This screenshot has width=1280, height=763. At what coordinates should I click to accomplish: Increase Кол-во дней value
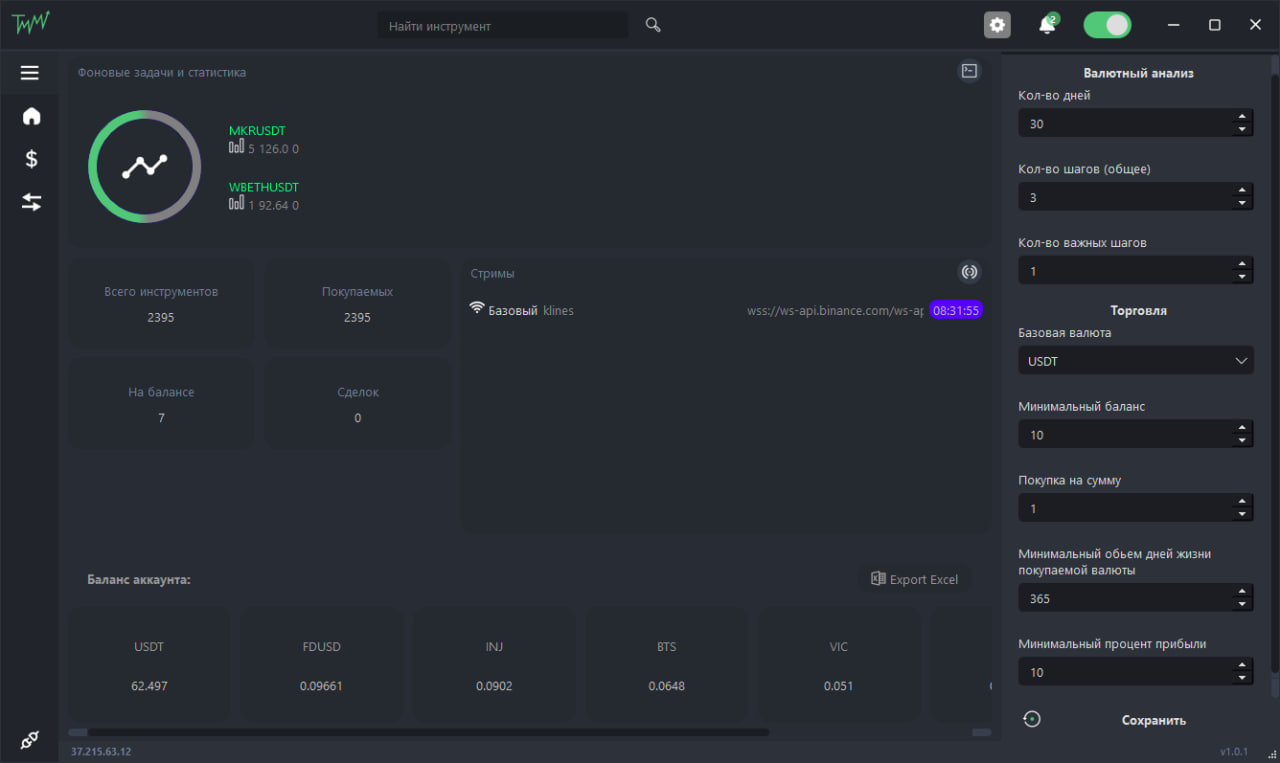tap(1242, 117)
